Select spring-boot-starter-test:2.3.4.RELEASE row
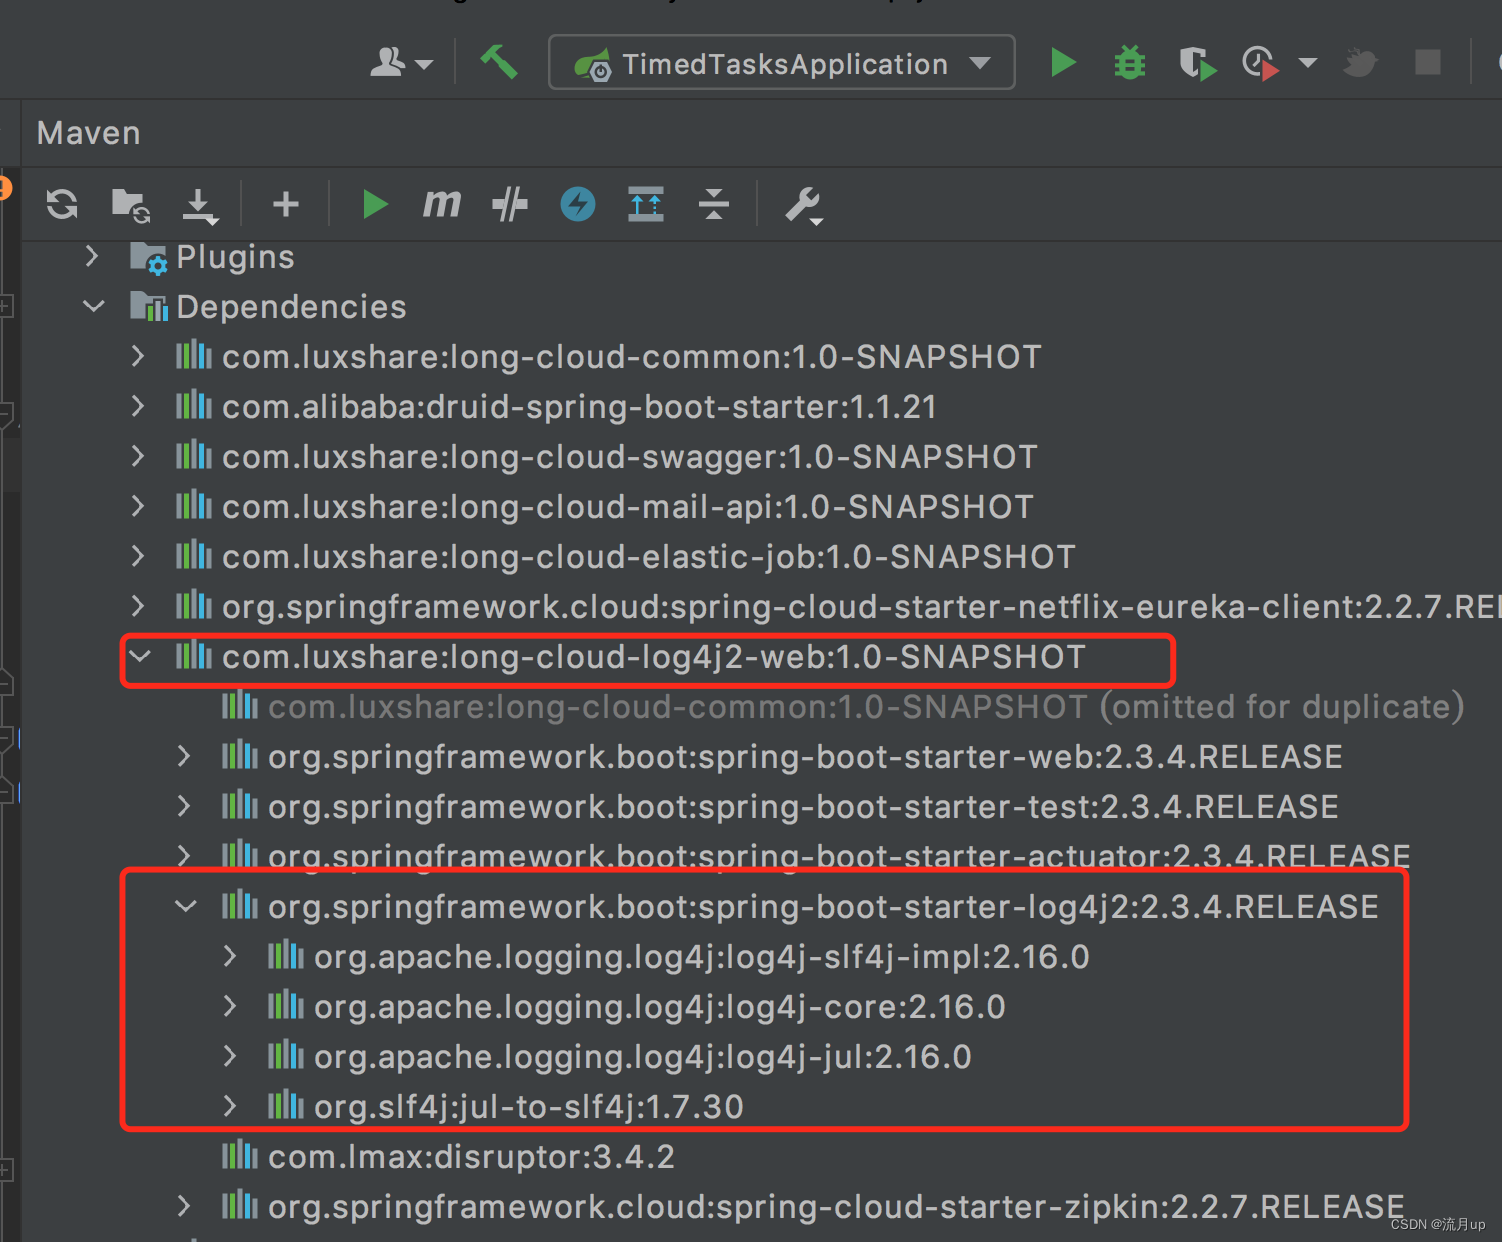Image resolution: width=1502 pixels, height=1242 pixels. pyautogui.click(x=762, y=806)
